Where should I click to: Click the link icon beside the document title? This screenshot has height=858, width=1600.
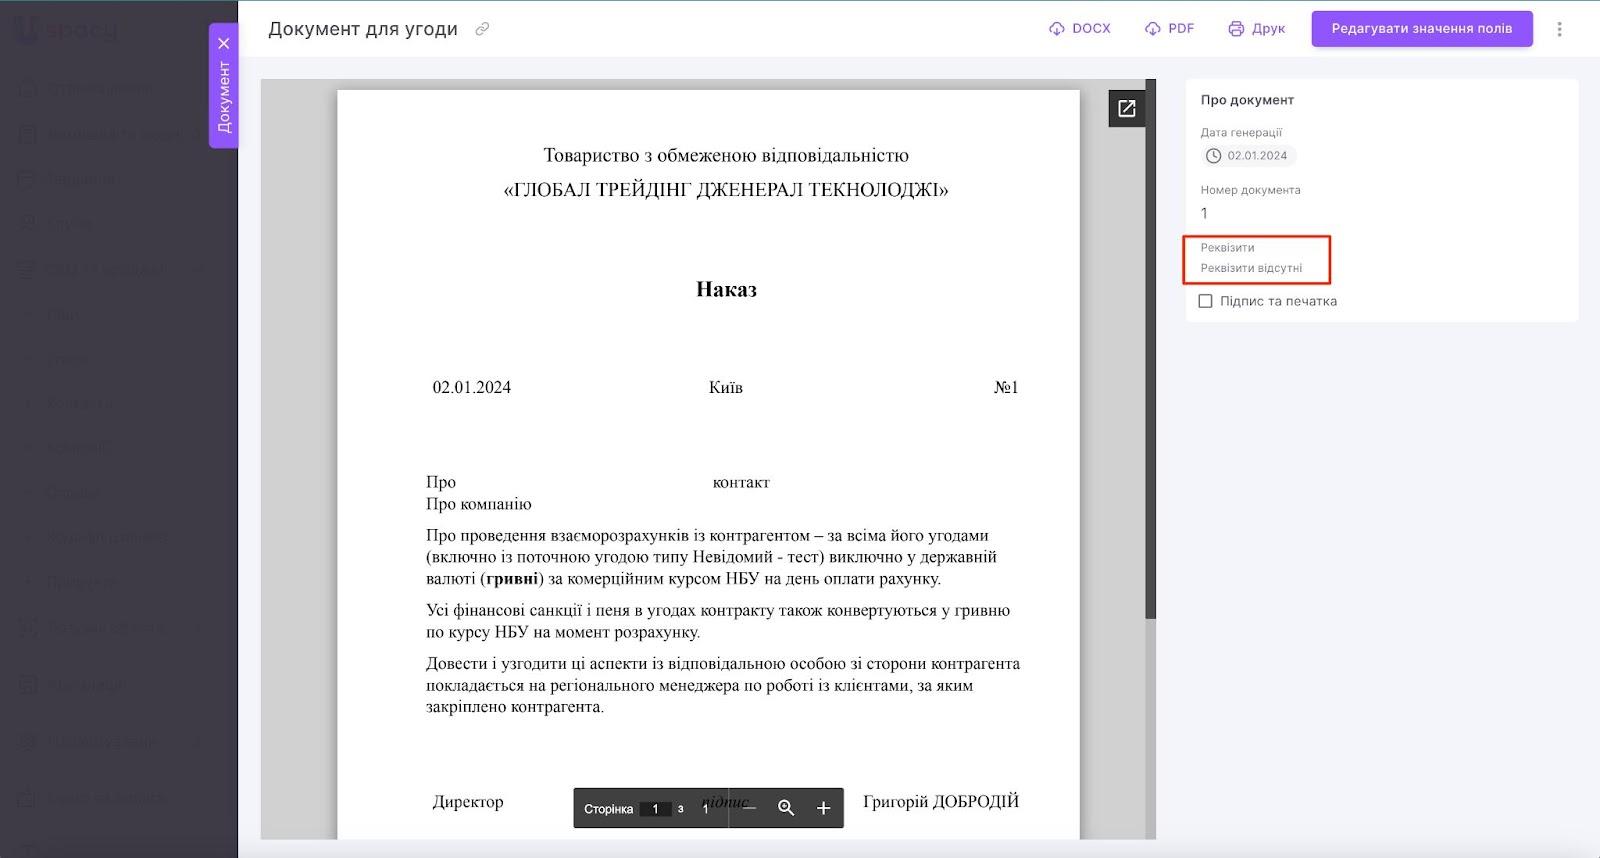pos(482,29)
